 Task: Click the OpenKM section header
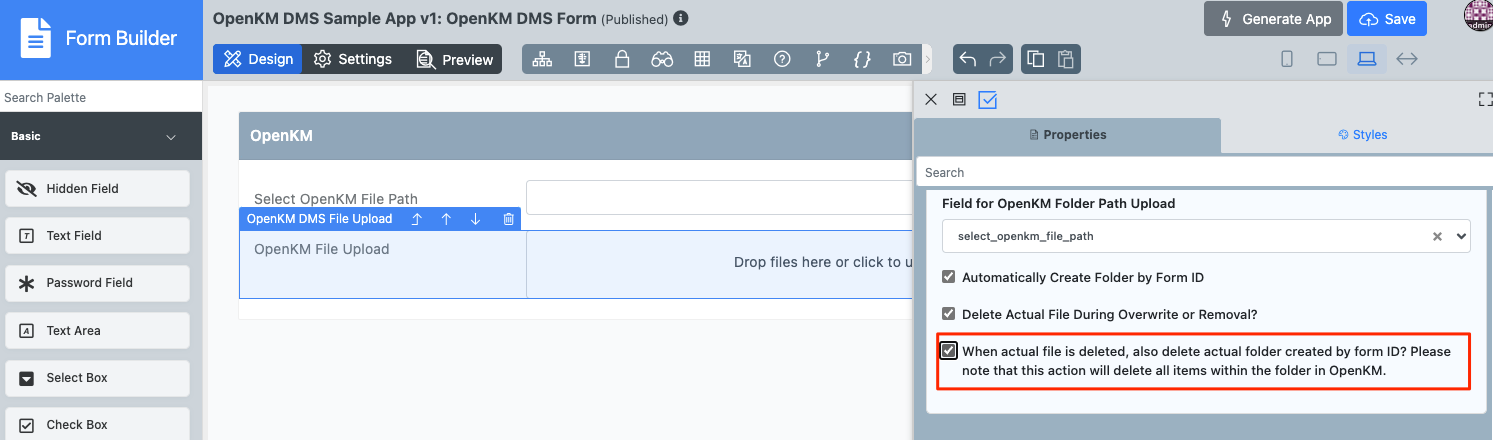[x=576, y=136]
